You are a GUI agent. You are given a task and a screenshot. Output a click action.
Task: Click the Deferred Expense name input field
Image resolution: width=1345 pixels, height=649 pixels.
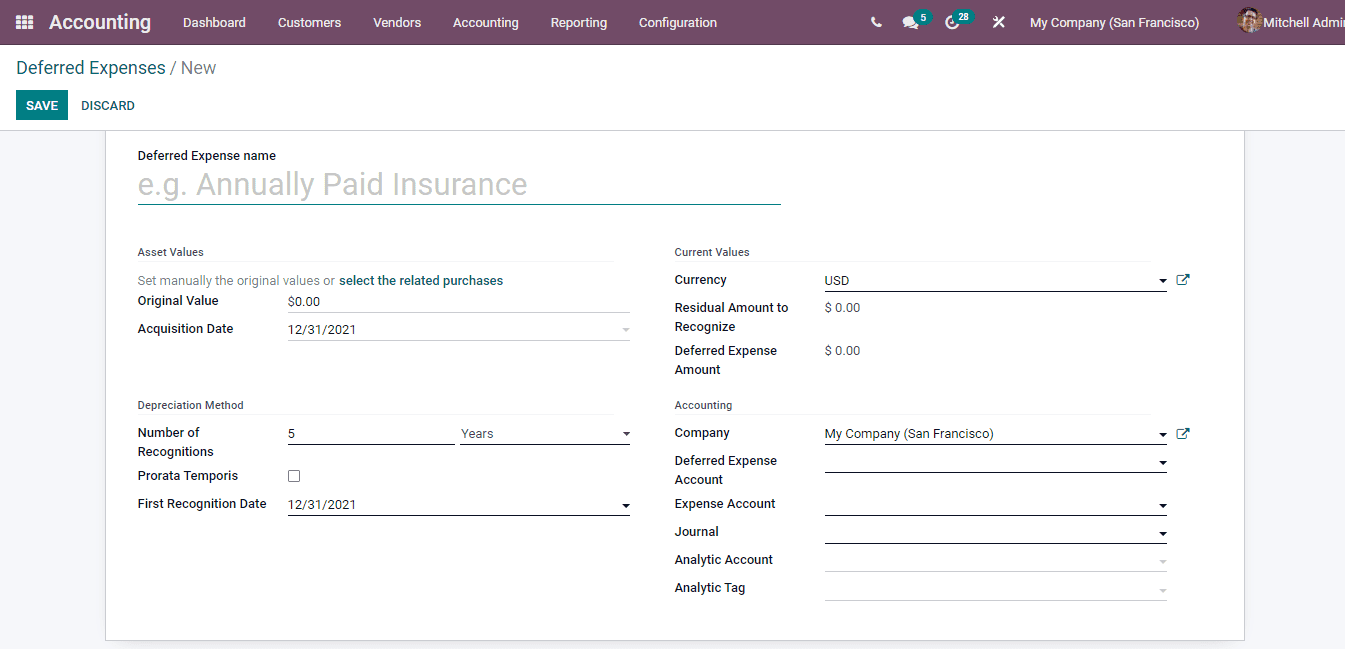point(458,184)
